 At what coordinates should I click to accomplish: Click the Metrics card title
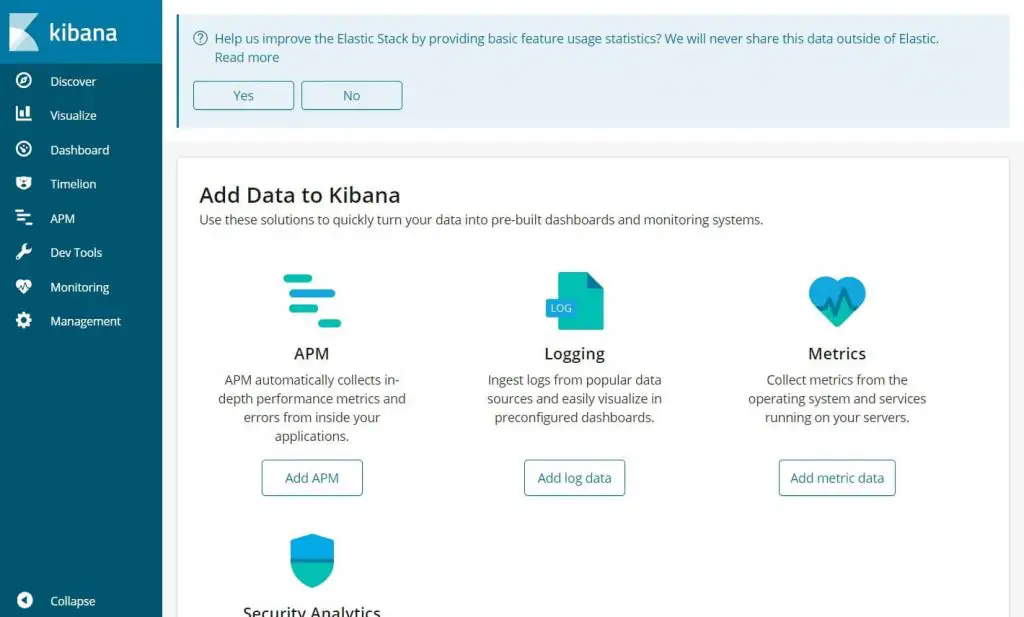pos(837,354)
